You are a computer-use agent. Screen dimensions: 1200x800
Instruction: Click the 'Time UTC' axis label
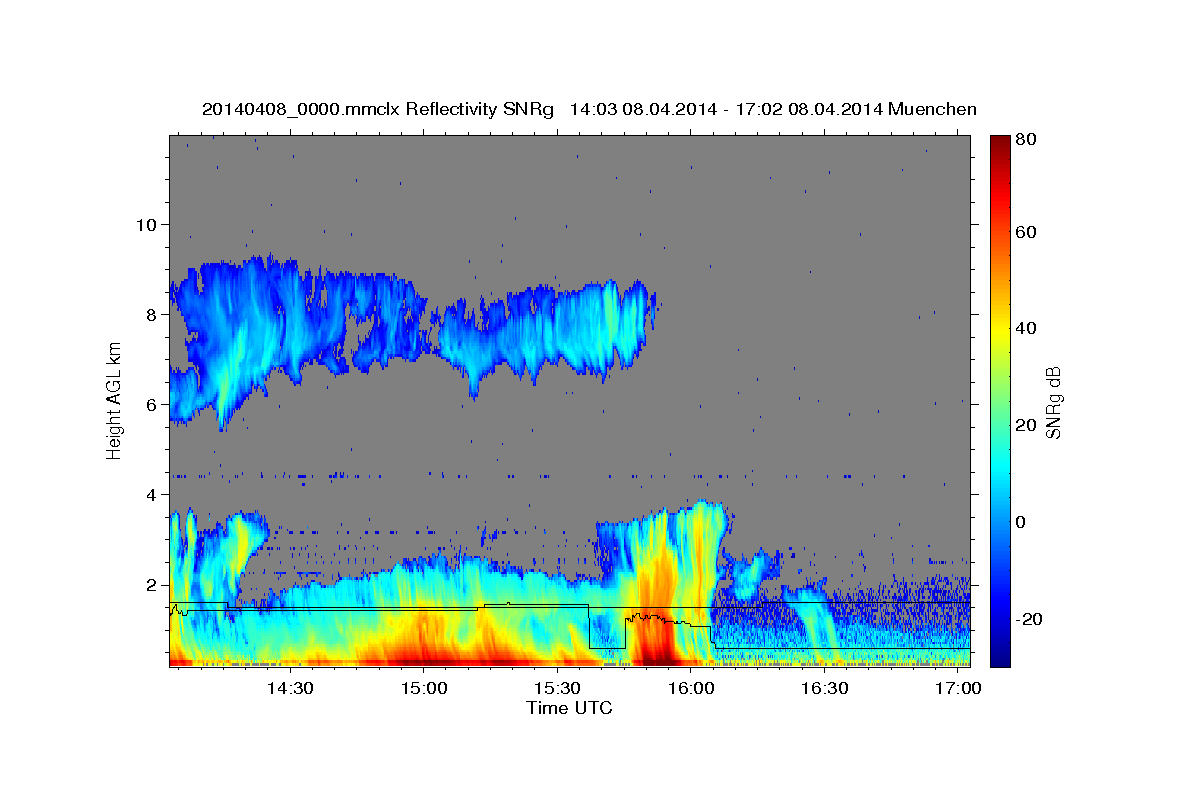click(x=569, y=708)
